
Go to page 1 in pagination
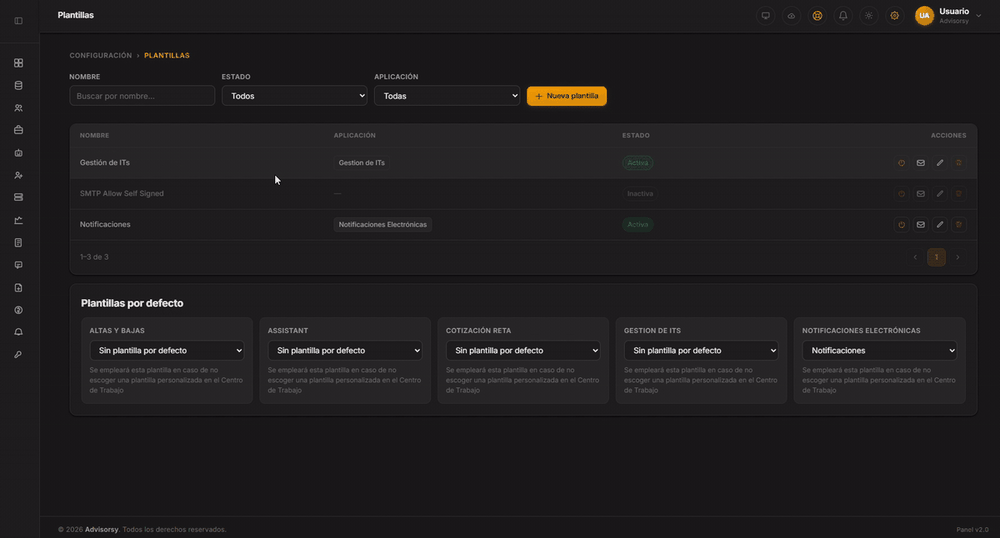[x=936, y=257]
